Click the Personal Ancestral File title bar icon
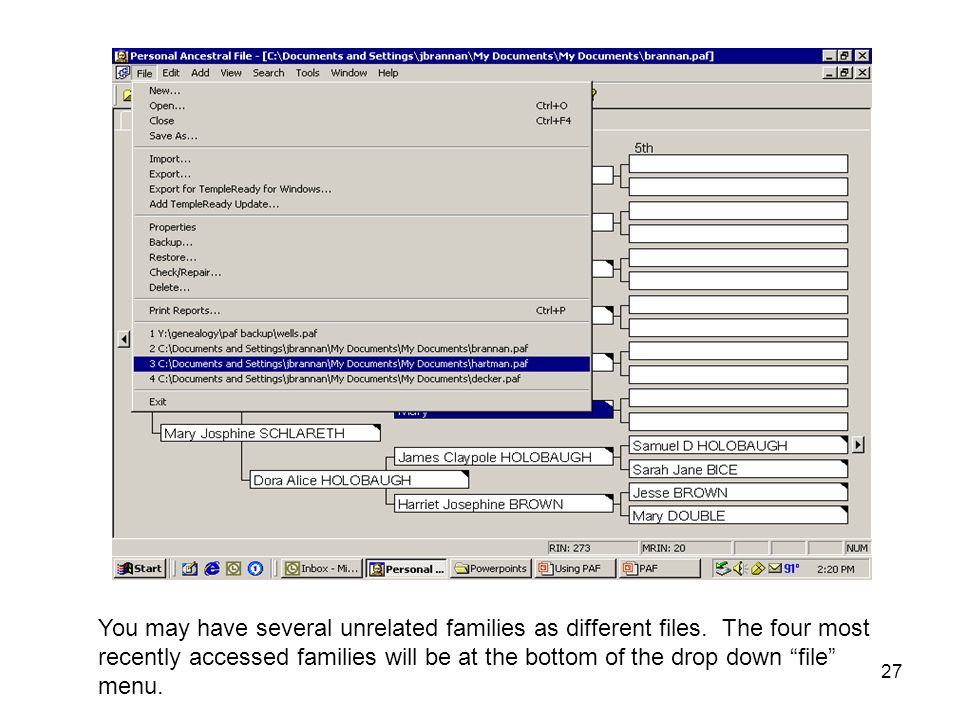The height and width of the screenshot is (720, 960). [121, 56]
